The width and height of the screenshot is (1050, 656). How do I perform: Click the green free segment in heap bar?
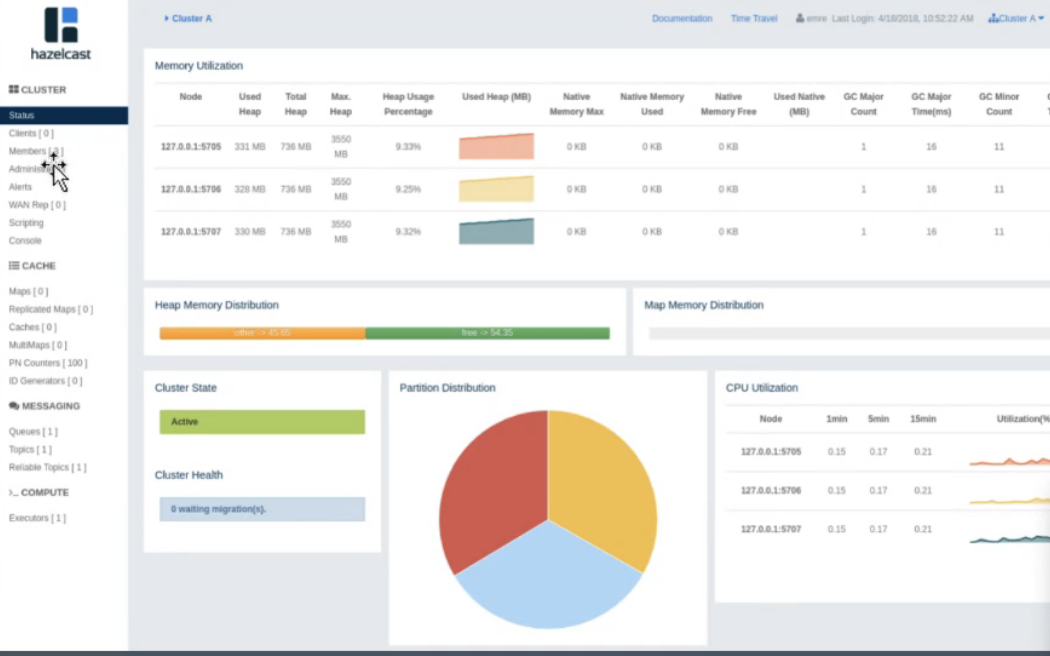pyautogui.click(x=488, y=333)
